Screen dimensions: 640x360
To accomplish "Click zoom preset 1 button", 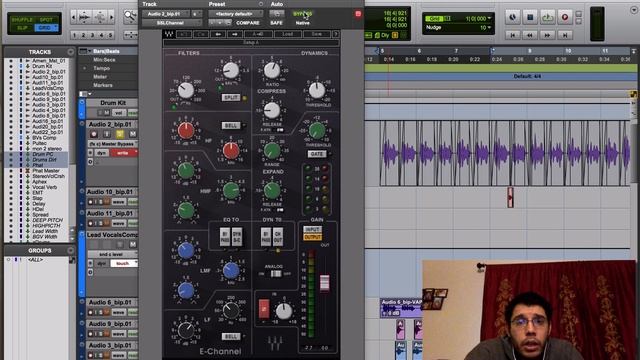I will 74,36.
